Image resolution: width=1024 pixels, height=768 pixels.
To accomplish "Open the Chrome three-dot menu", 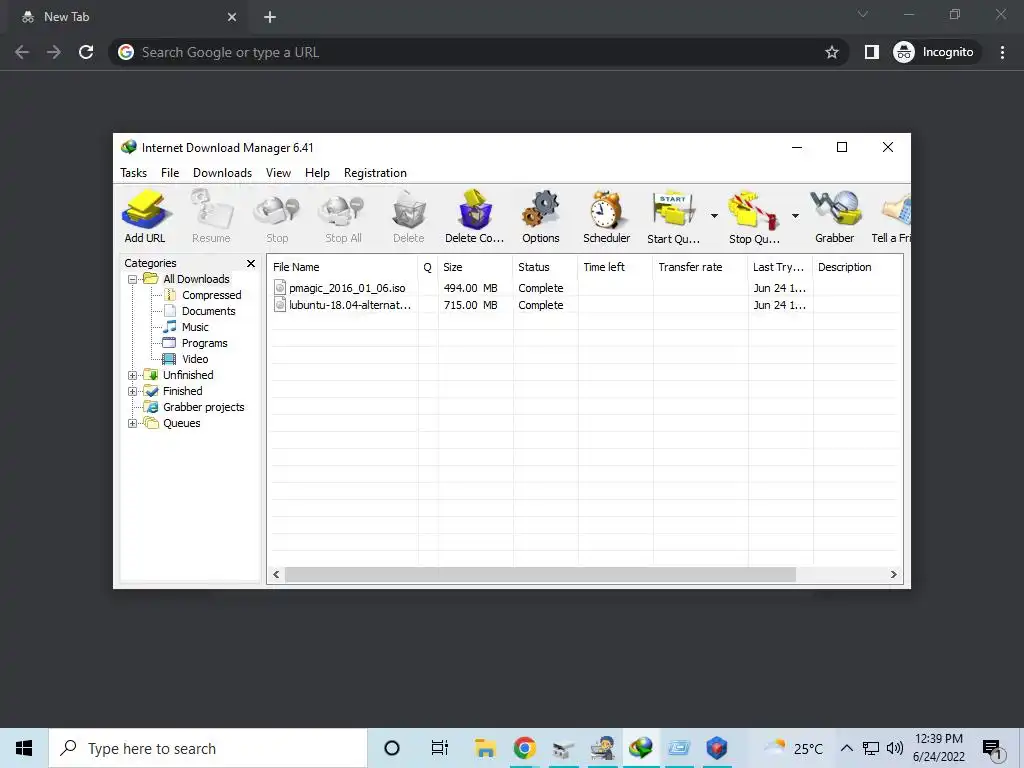I will [1002, 52].
